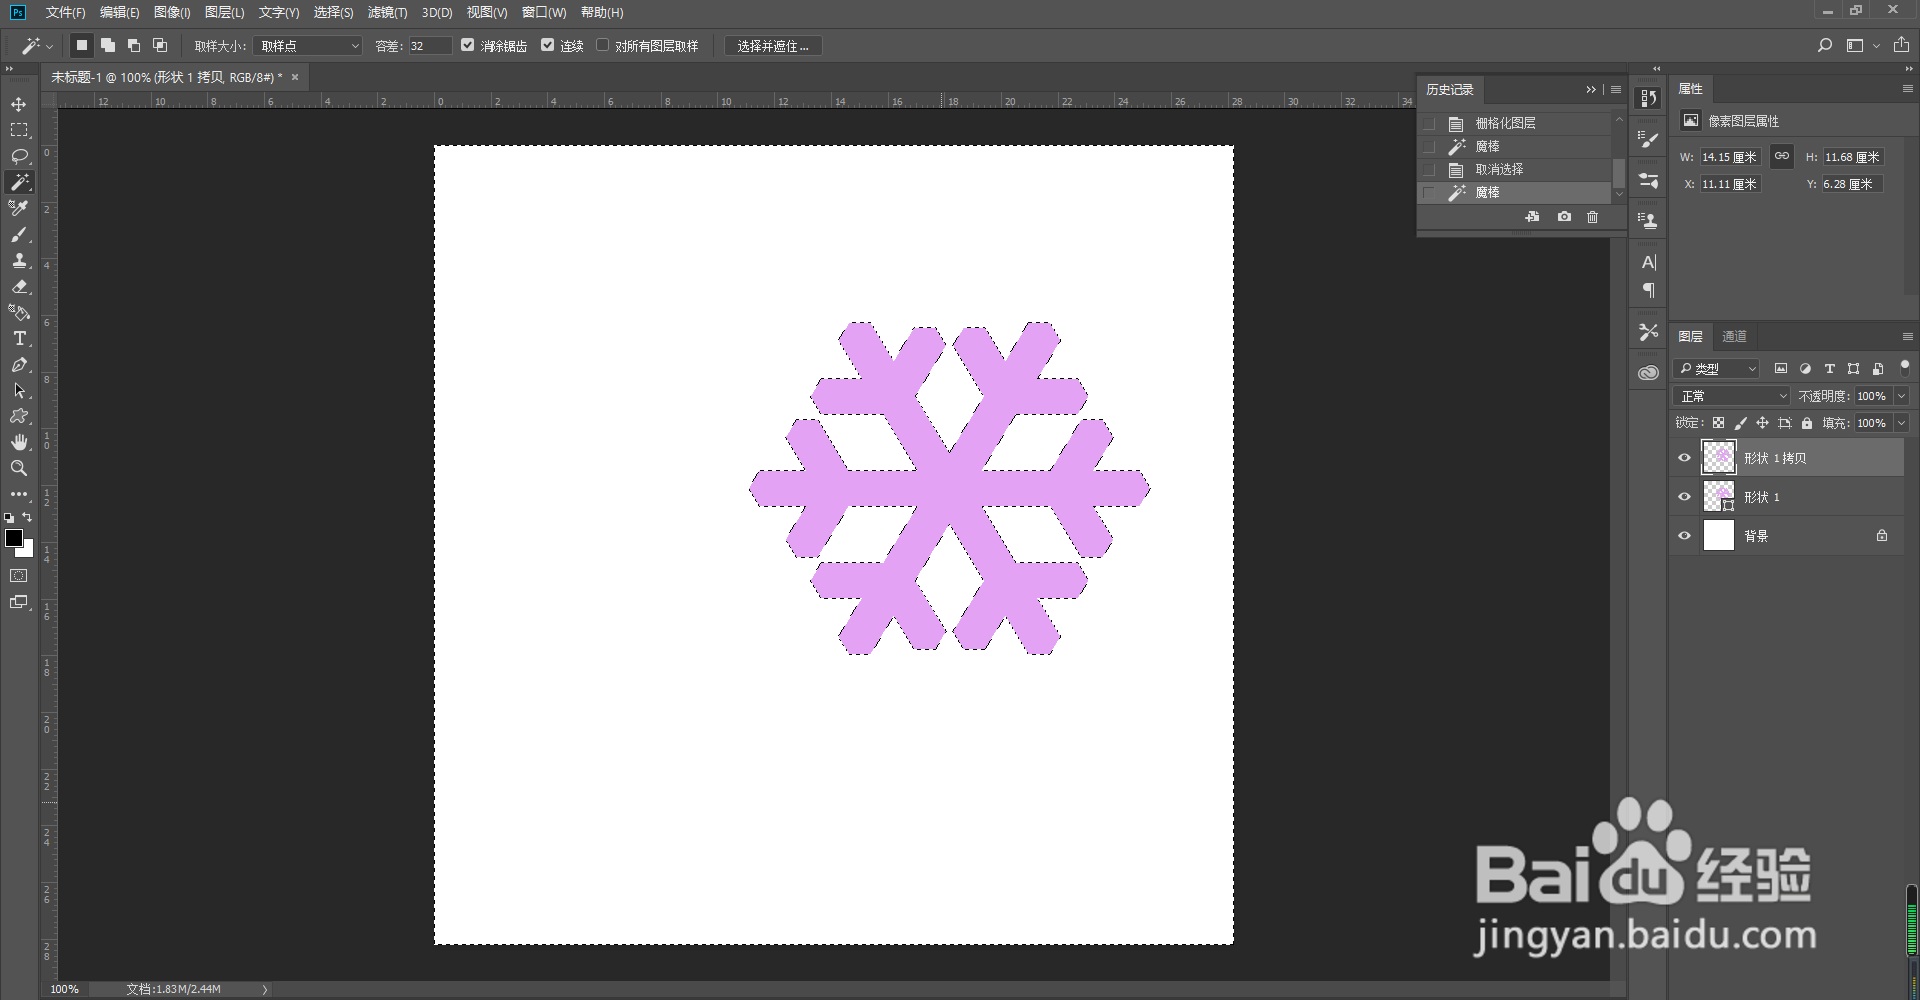Click the 形状 1 拷贝 layer thumbnail
Screen dimensions: 1920x1000
click(1719, 458)
